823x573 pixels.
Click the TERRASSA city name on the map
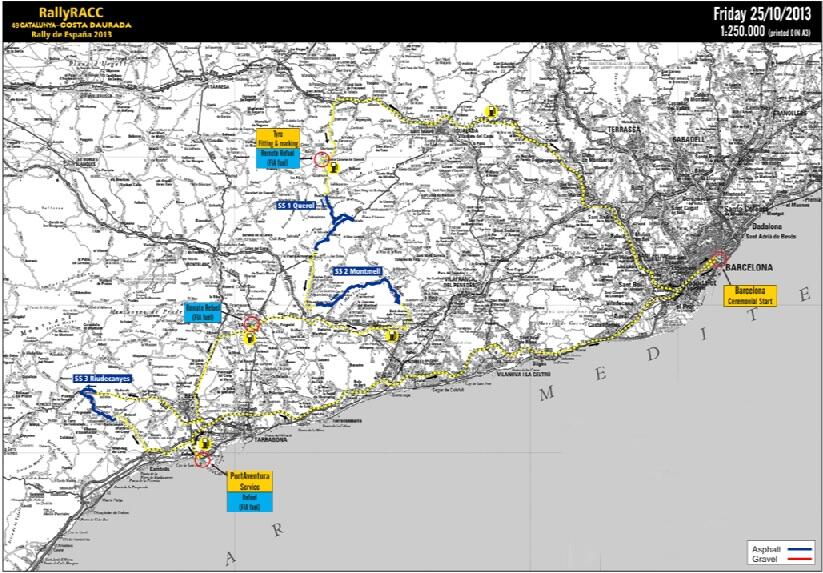pyautogui.click(x=625, y=129)
